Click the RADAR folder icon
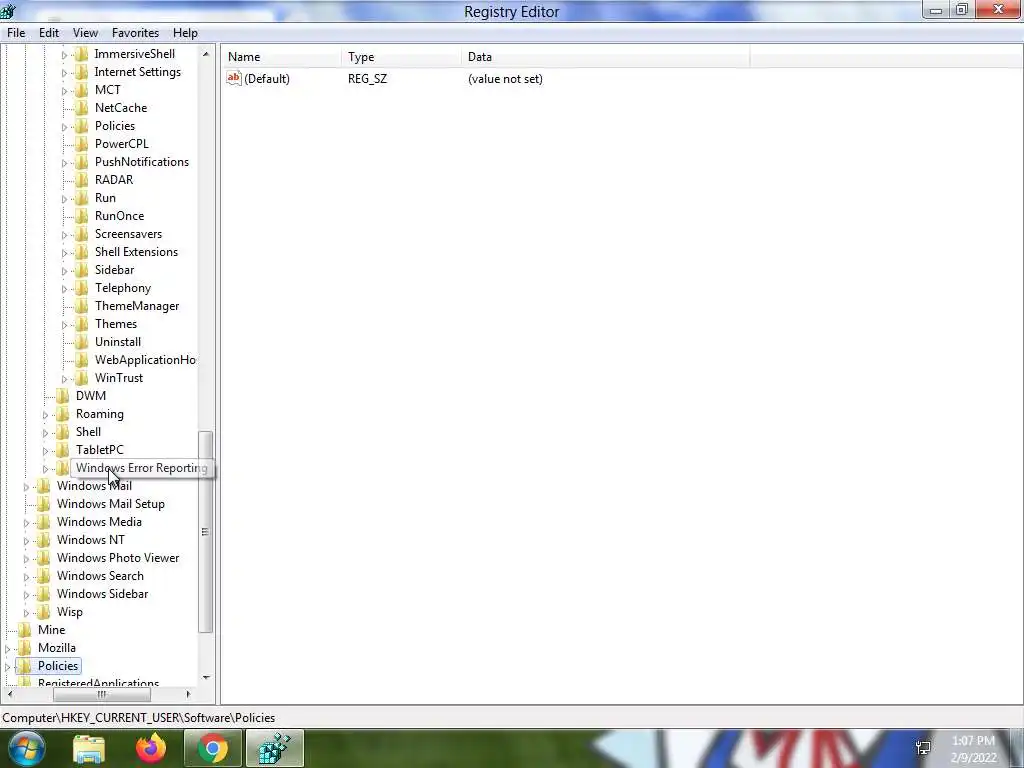 pos(82,180)
